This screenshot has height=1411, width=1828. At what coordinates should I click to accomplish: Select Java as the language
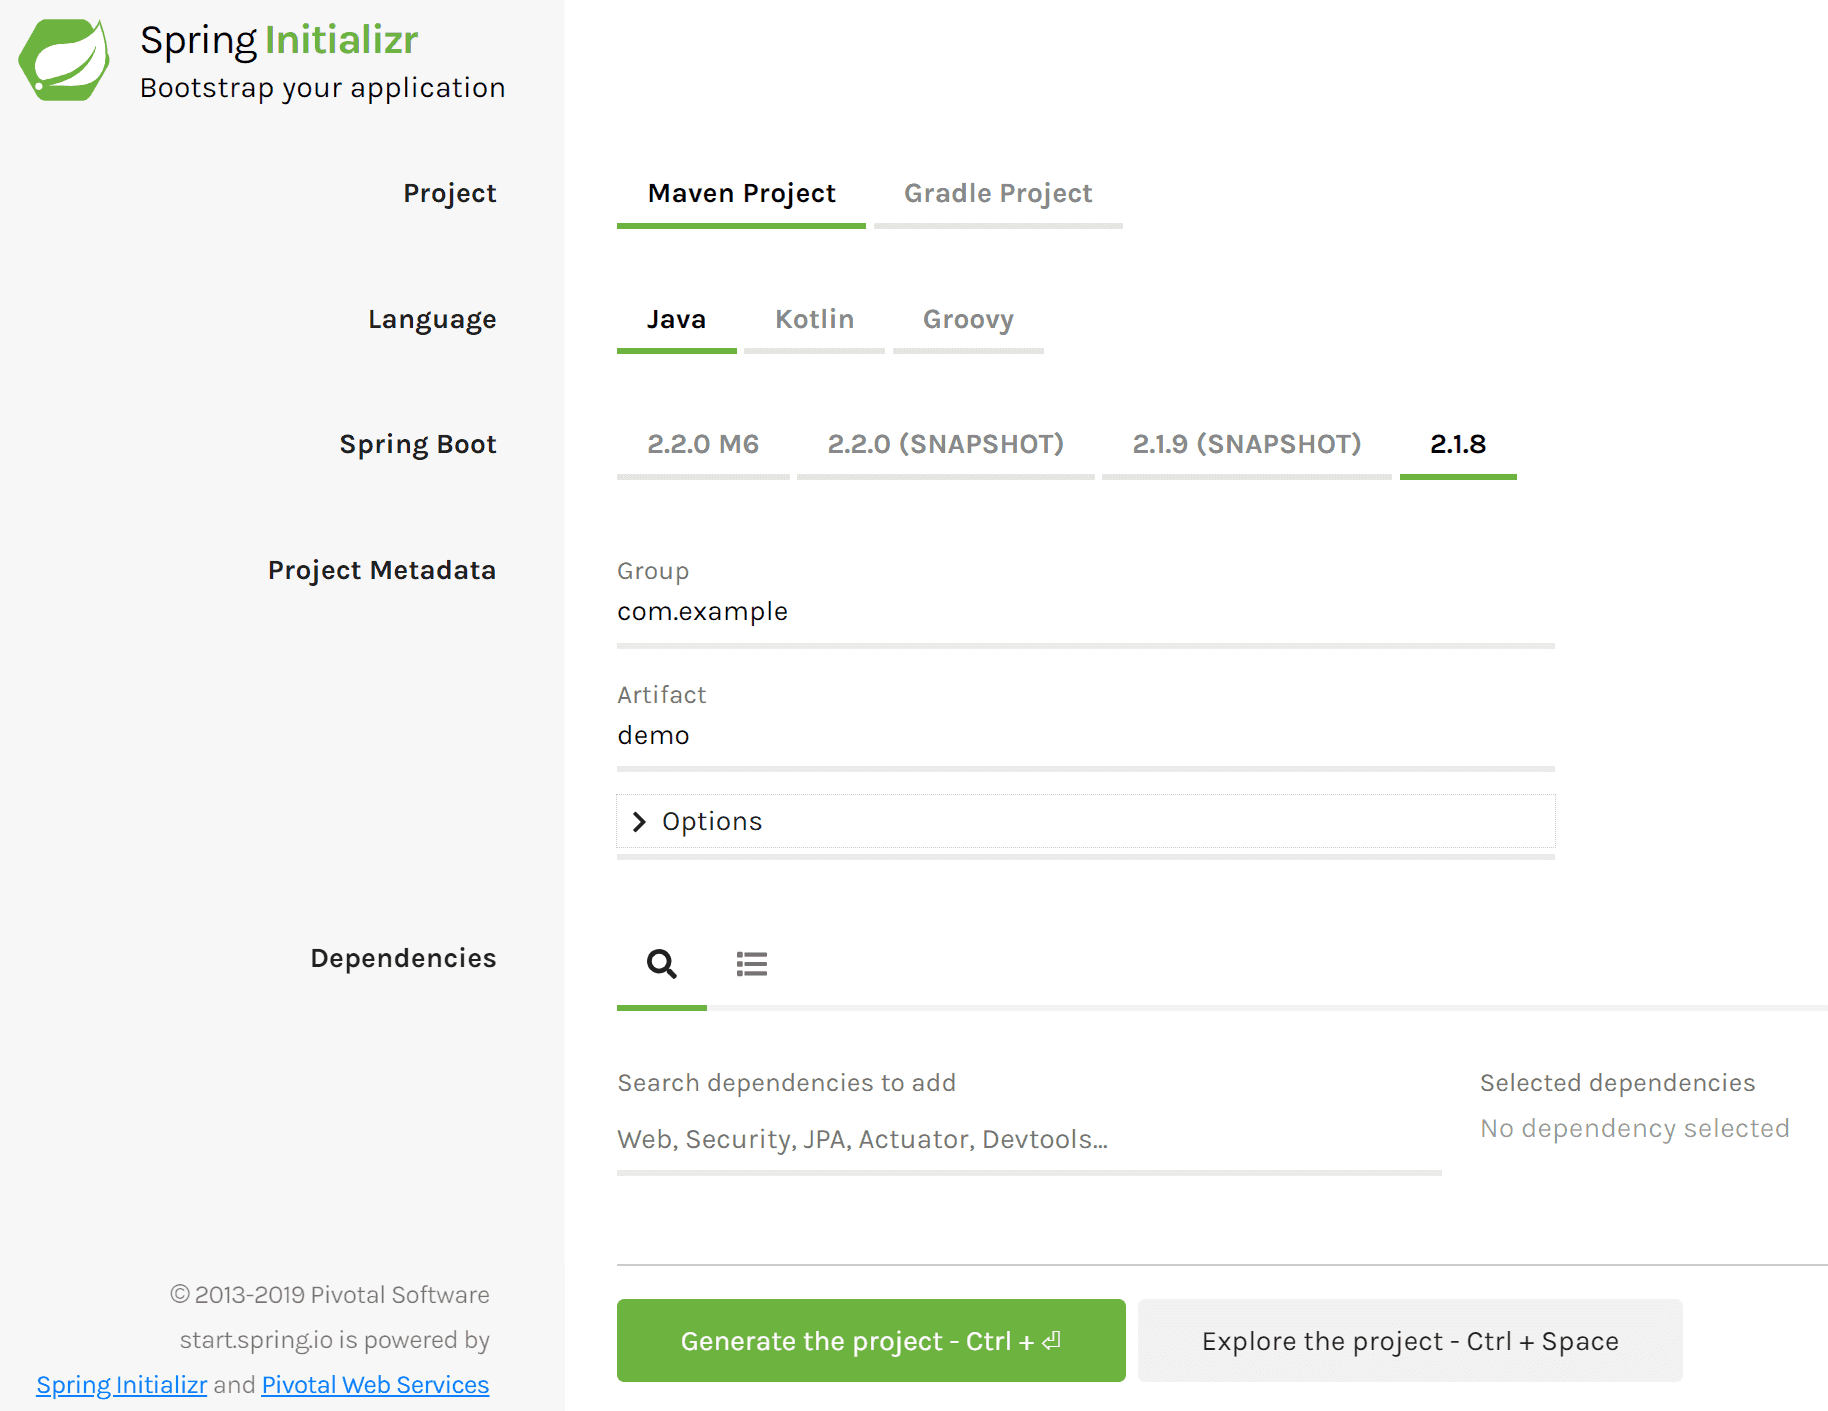(676, 320)
